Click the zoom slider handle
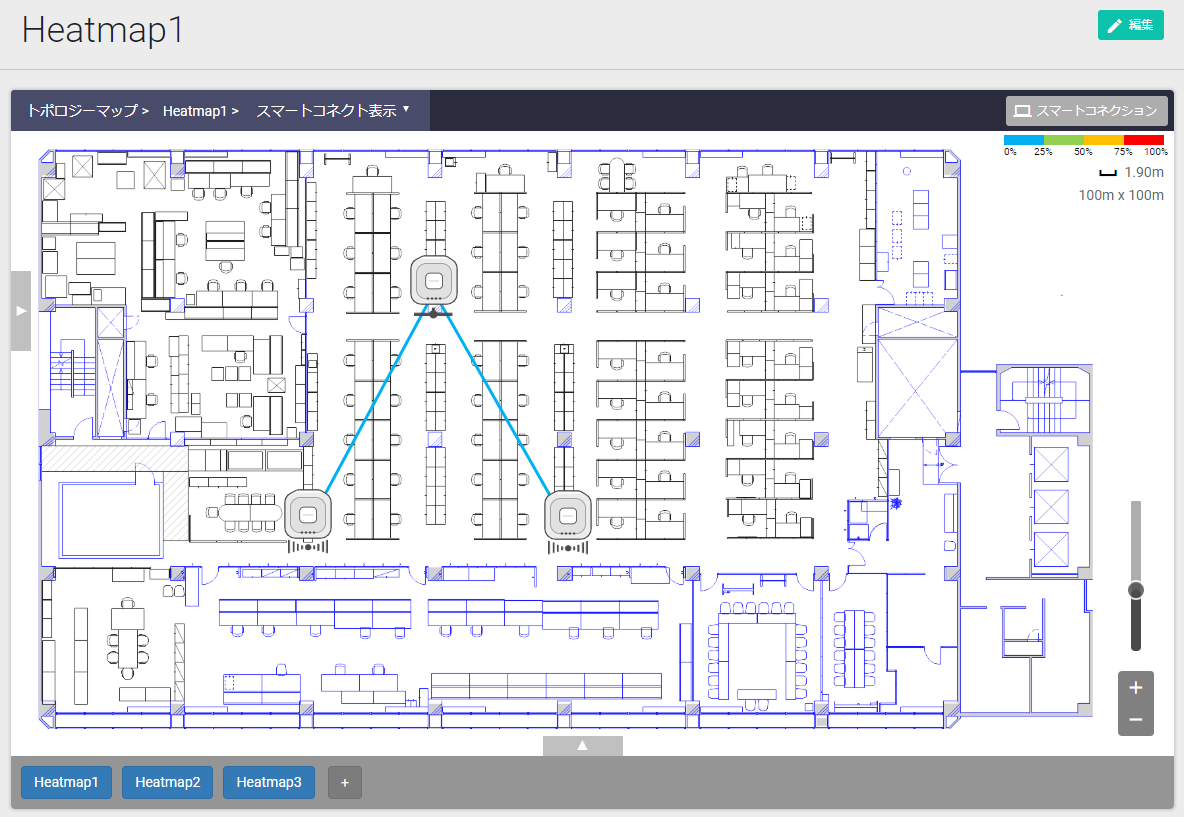This screenshot has width=1184, height=817. [1135, 591]
